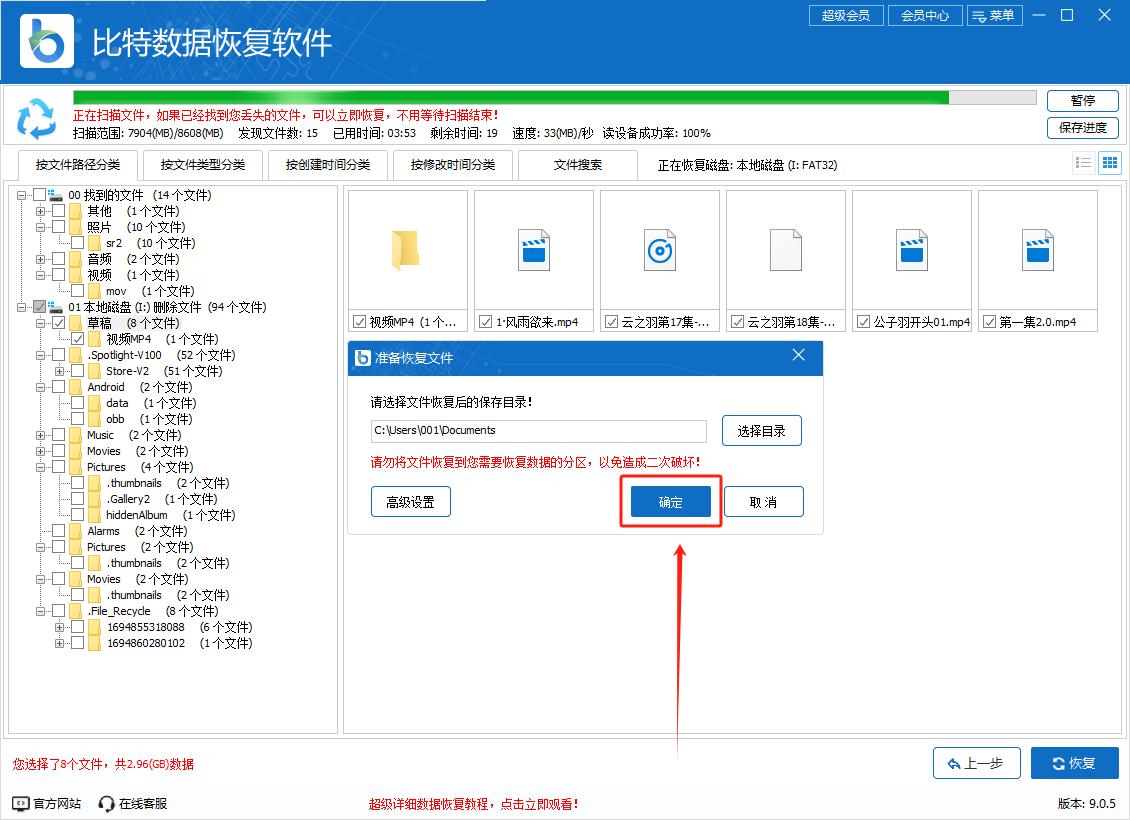Viewport: 1130px width, 820px height.
Task: Click the 风雨欲来.mp4 video file icon
Action: [533, 250]
